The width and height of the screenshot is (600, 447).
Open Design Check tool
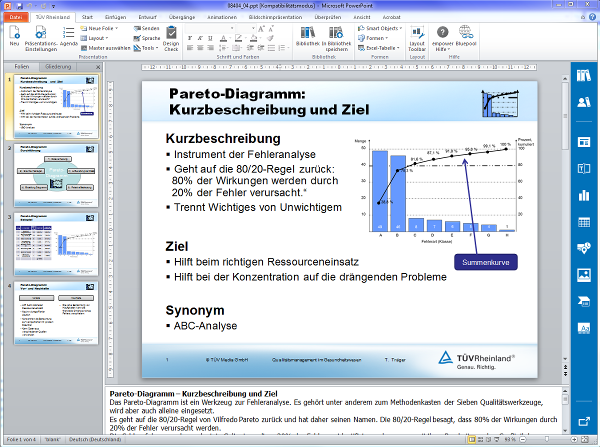pos(171,39)
